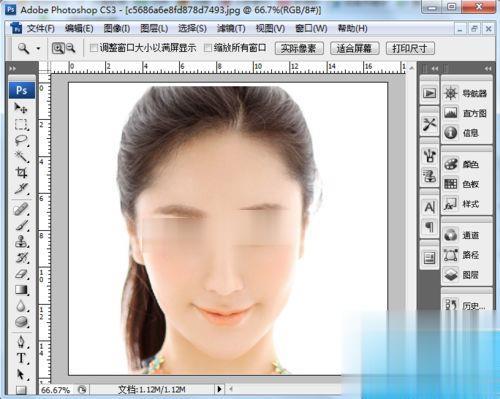500x399 pixels.
Task: Enable 调整窗口大小以满屏显示 checkbox
Action: [94, 48]
